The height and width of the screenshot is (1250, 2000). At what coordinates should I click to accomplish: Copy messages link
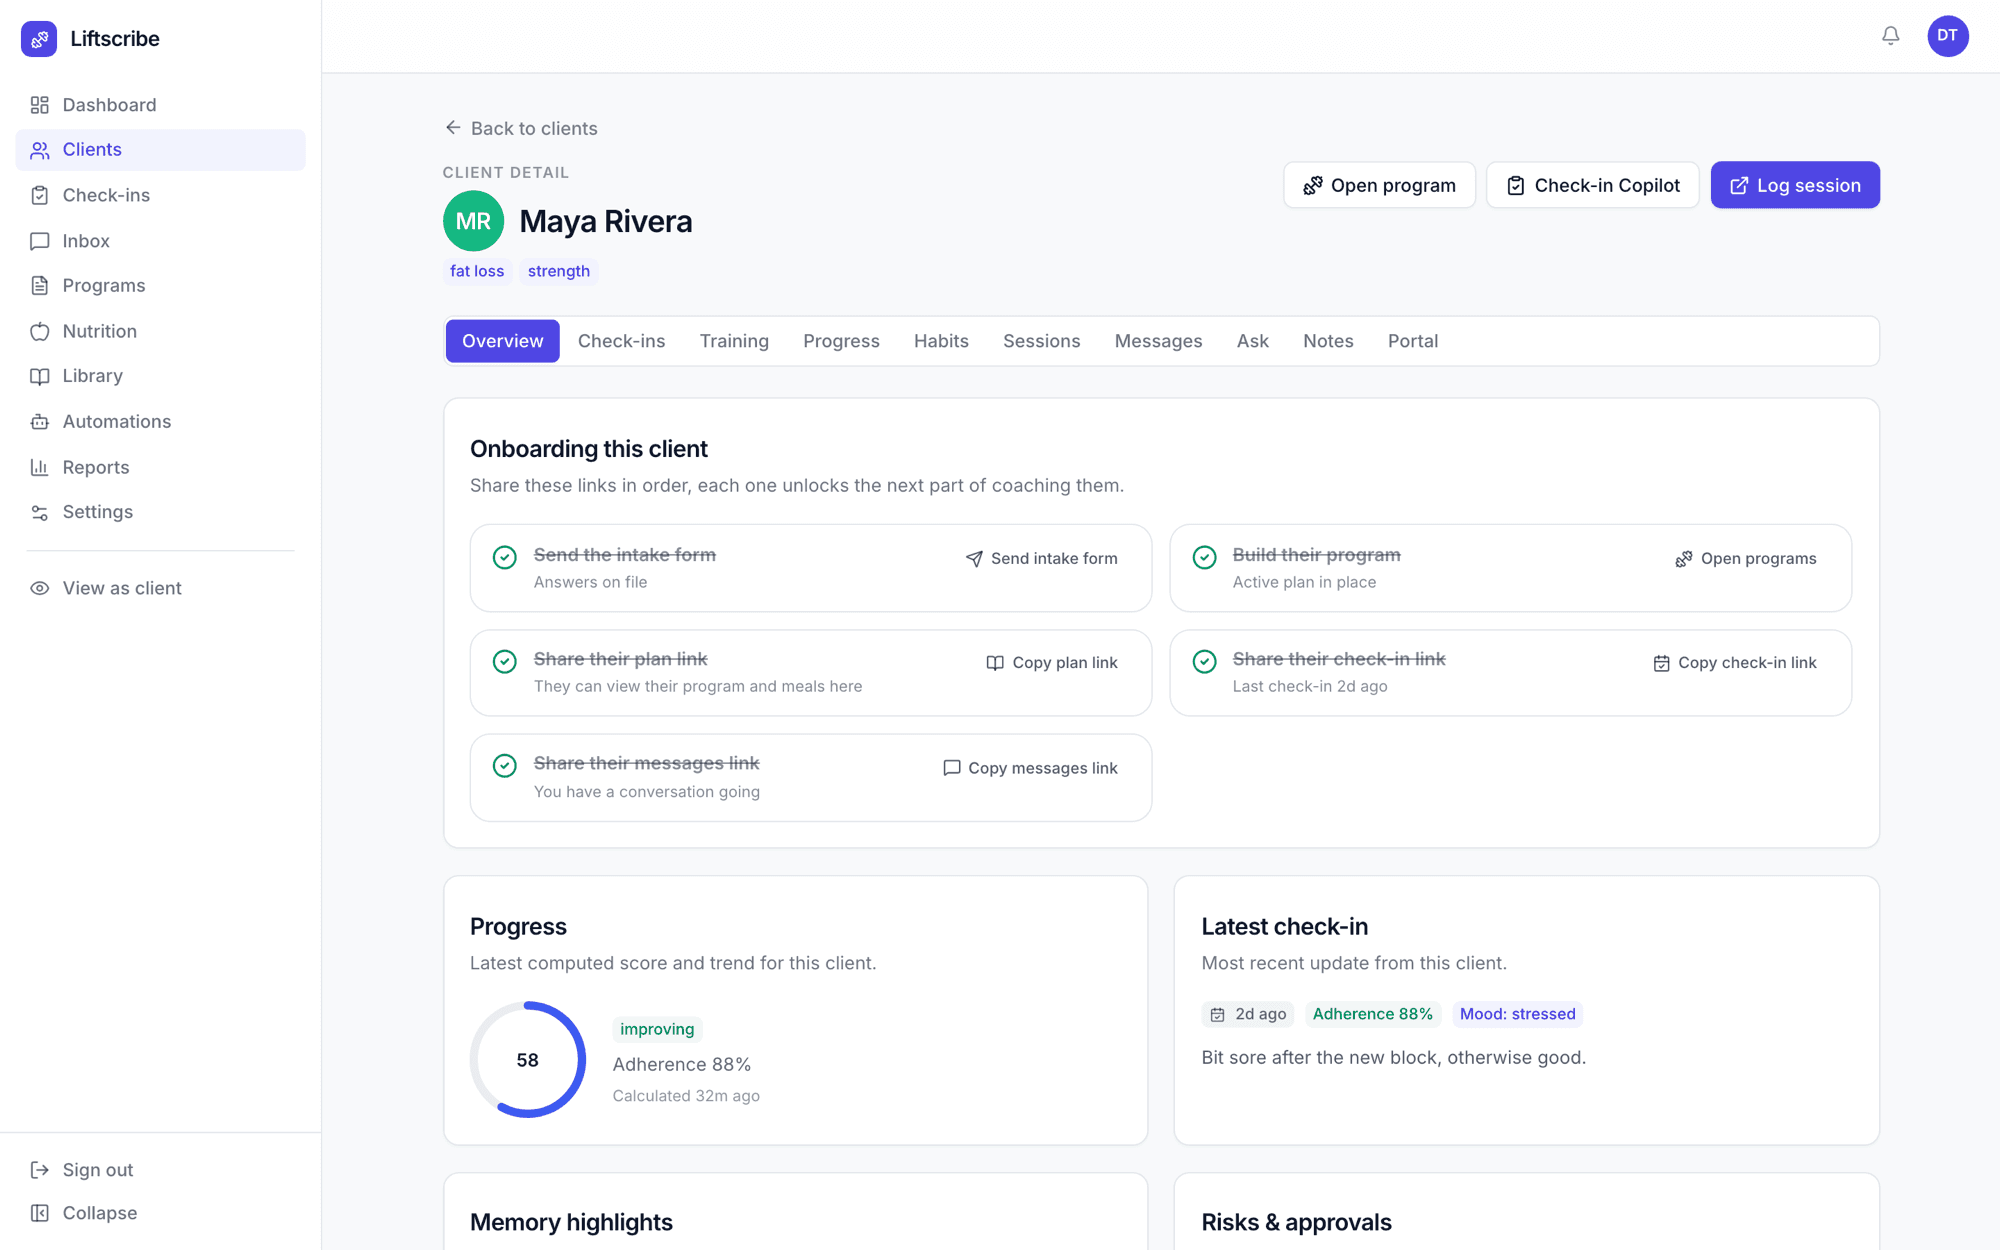(x=1031, y=768)
